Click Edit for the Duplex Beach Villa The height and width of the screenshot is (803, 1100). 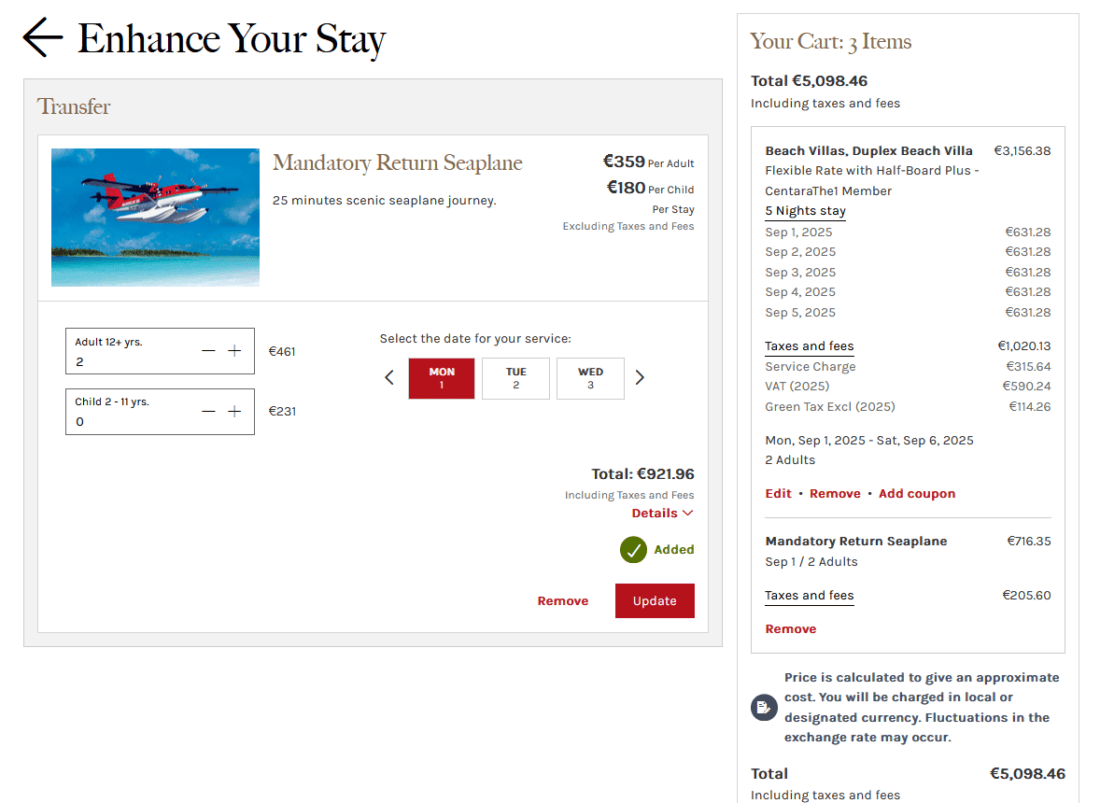tap(778, 493)
